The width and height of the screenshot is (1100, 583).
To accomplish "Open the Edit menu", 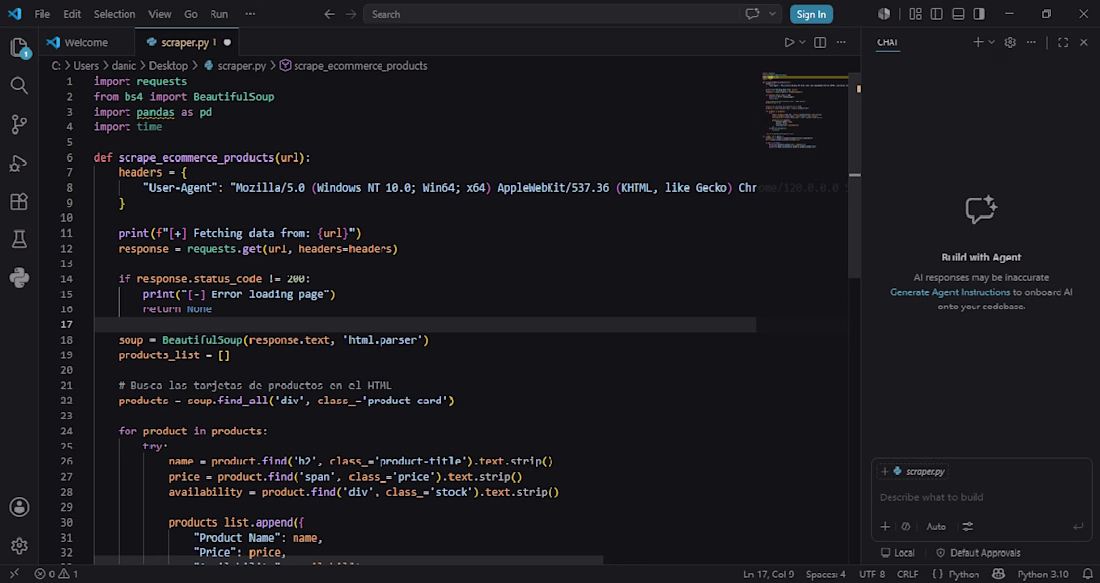I will pos(72,14).
